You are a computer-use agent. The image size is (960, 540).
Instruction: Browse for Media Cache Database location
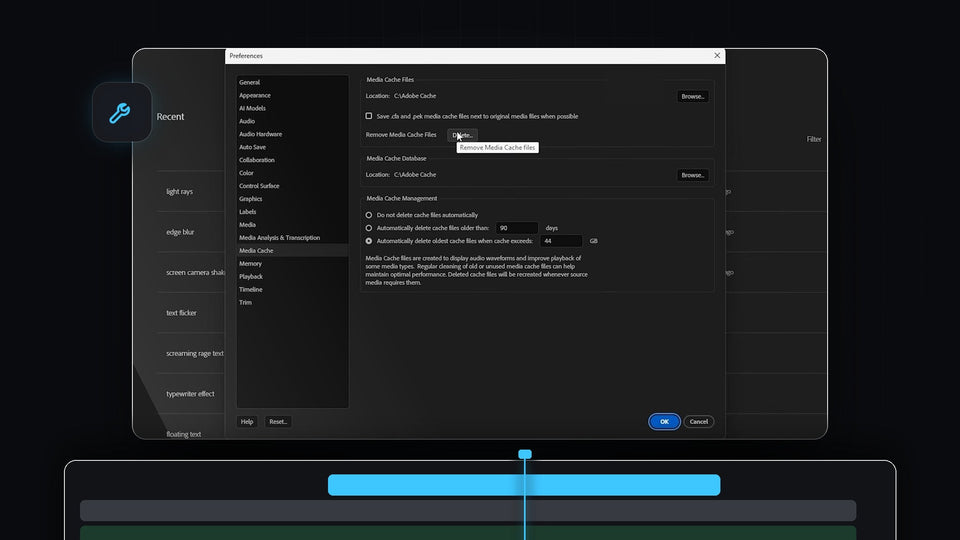tap(692, 175)
